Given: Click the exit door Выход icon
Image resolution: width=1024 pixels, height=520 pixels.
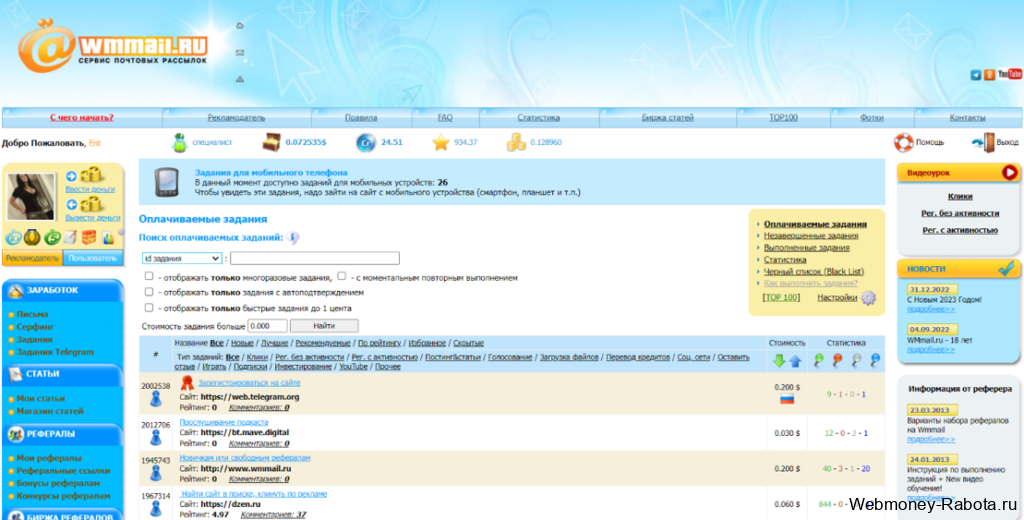Looking at the screenshot, I should click(985, 142).
